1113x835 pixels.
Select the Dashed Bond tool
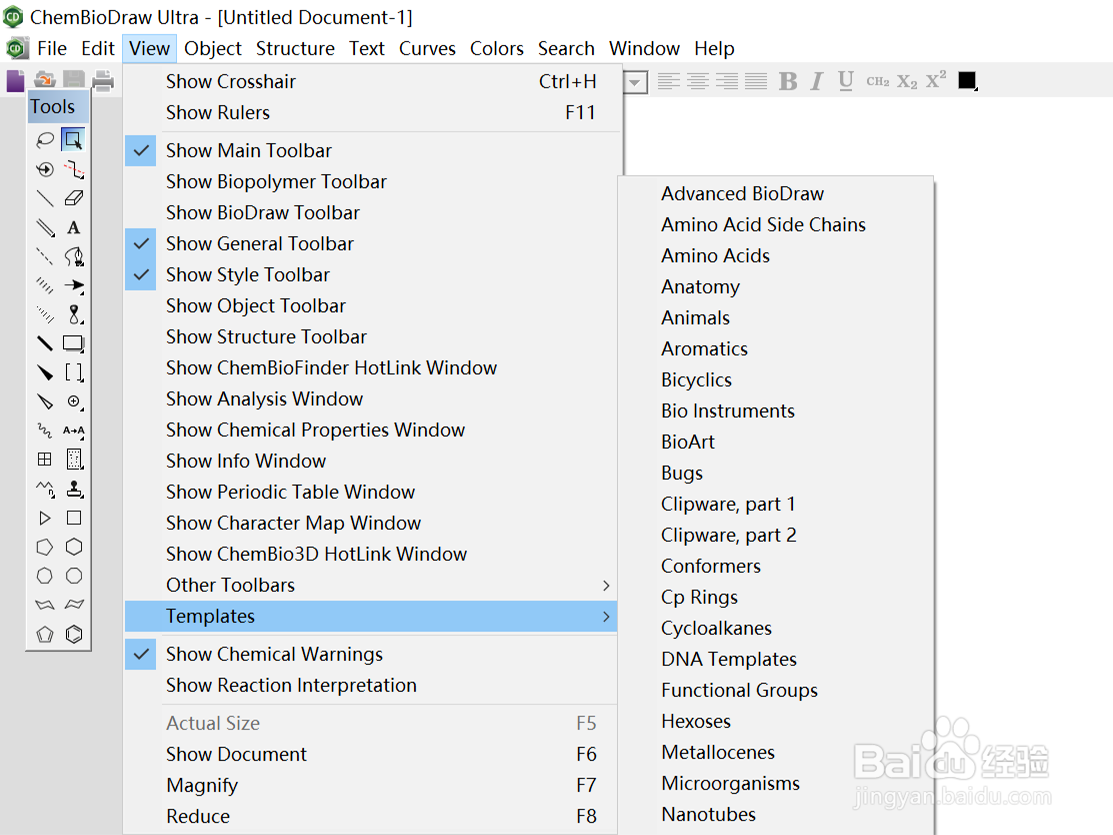pyautogui.click(x=45, y=256)
